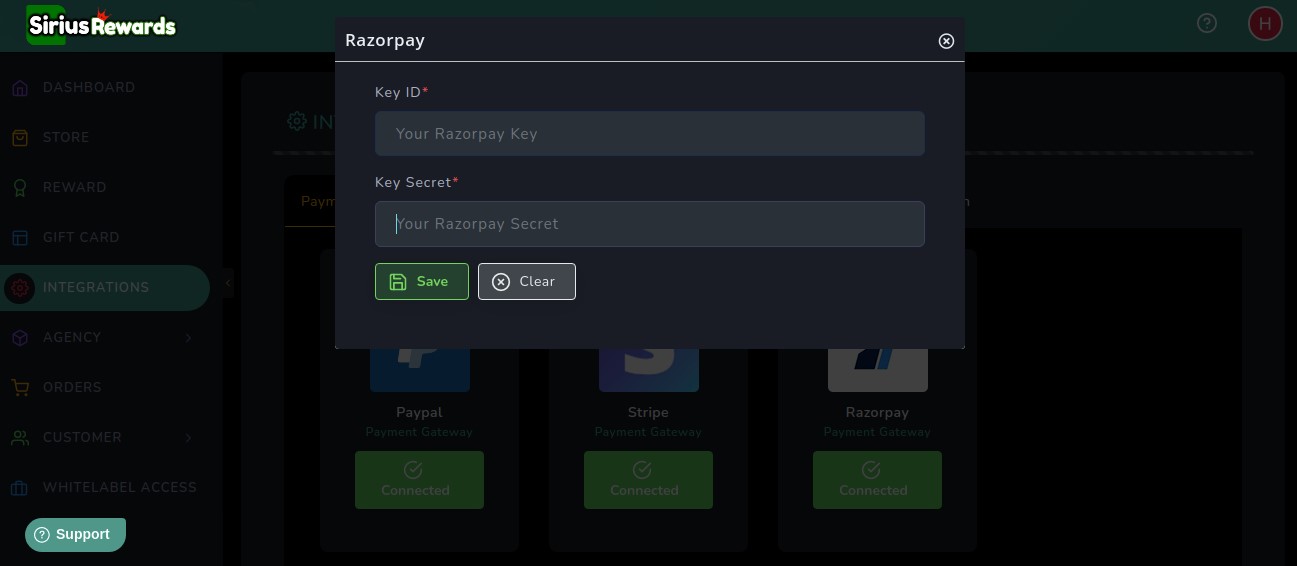Expand the Agency submenu chevron
The height and width of the screenshot is (566, 1297).
[x=188, y=338]
